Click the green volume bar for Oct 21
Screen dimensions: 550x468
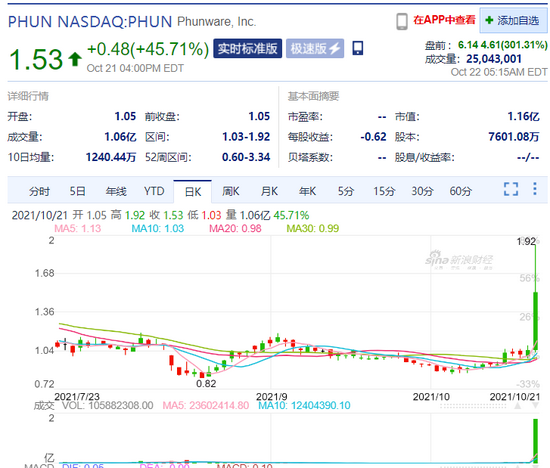536,441
